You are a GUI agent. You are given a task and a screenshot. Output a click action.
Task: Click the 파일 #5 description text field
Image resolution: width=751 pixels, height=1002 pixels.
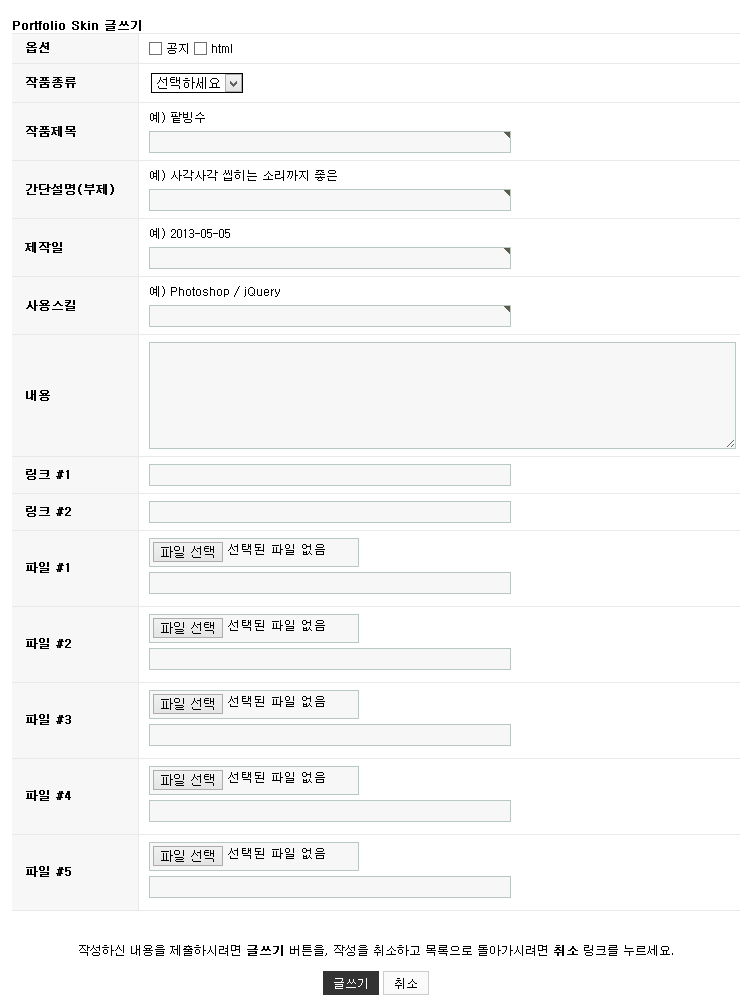tap(329, 887)
